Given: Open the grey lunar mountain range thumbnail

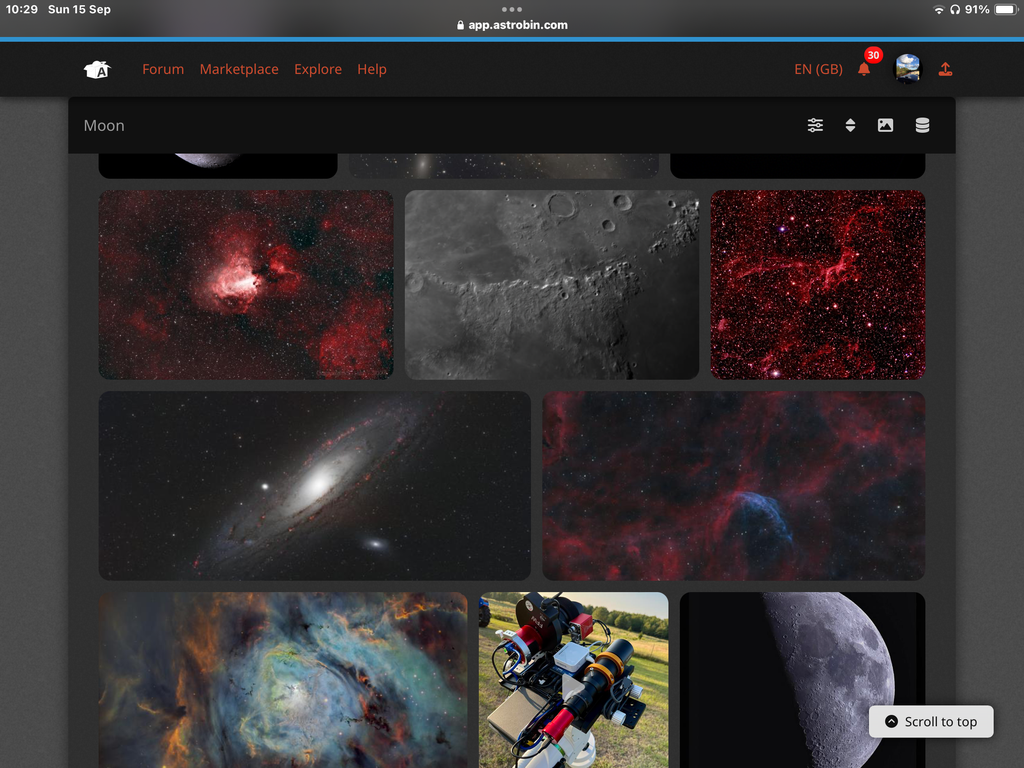Looking at the screenshot, I should click(552, 285).
